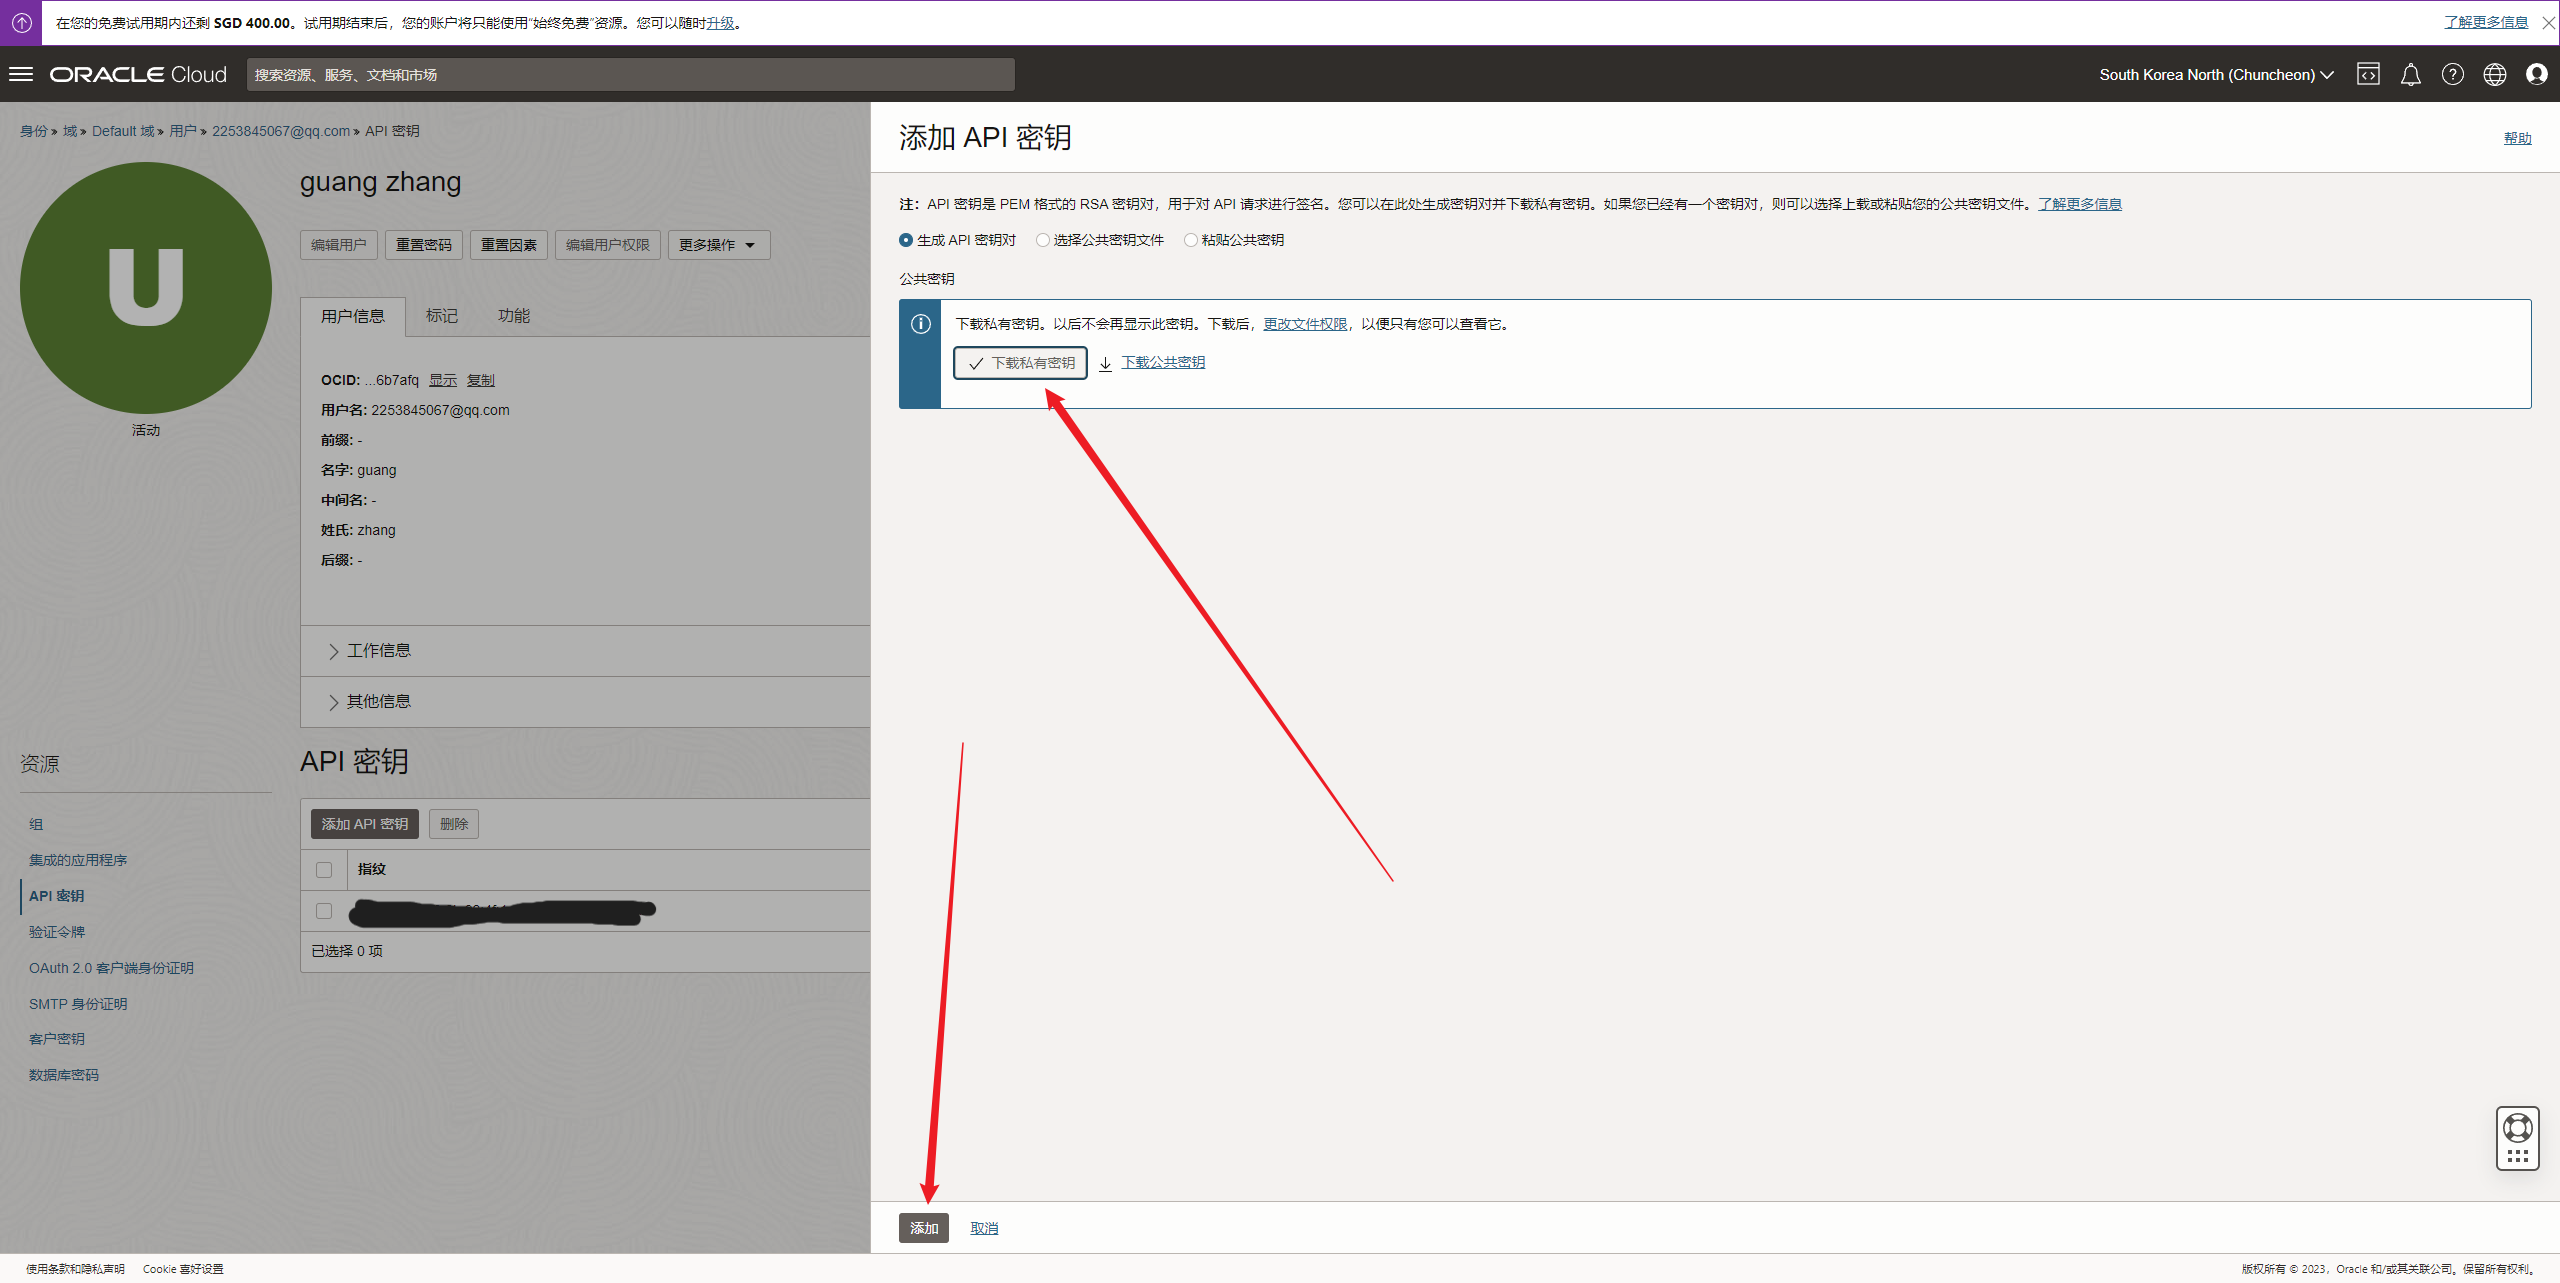2560x1283 pixels.
Task: Check the header checkbox in API key table
Action: (324, 870)
